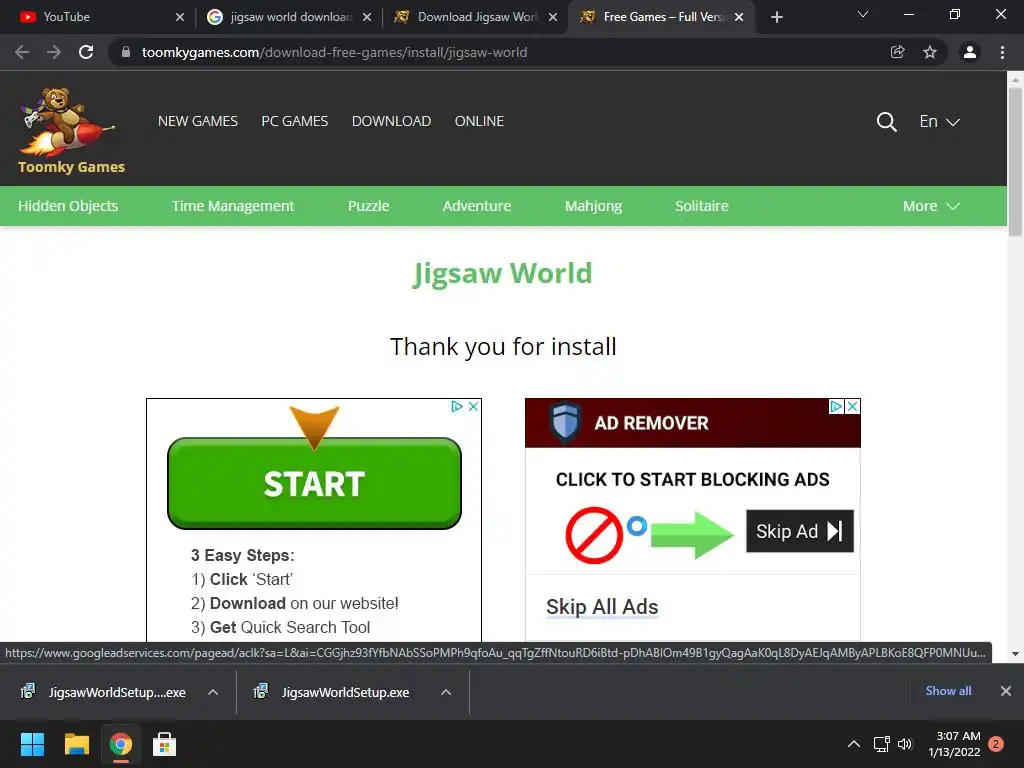Click the padlock site info icon
Viewport: 1024px width, 768px height.
tap(126, 52)
